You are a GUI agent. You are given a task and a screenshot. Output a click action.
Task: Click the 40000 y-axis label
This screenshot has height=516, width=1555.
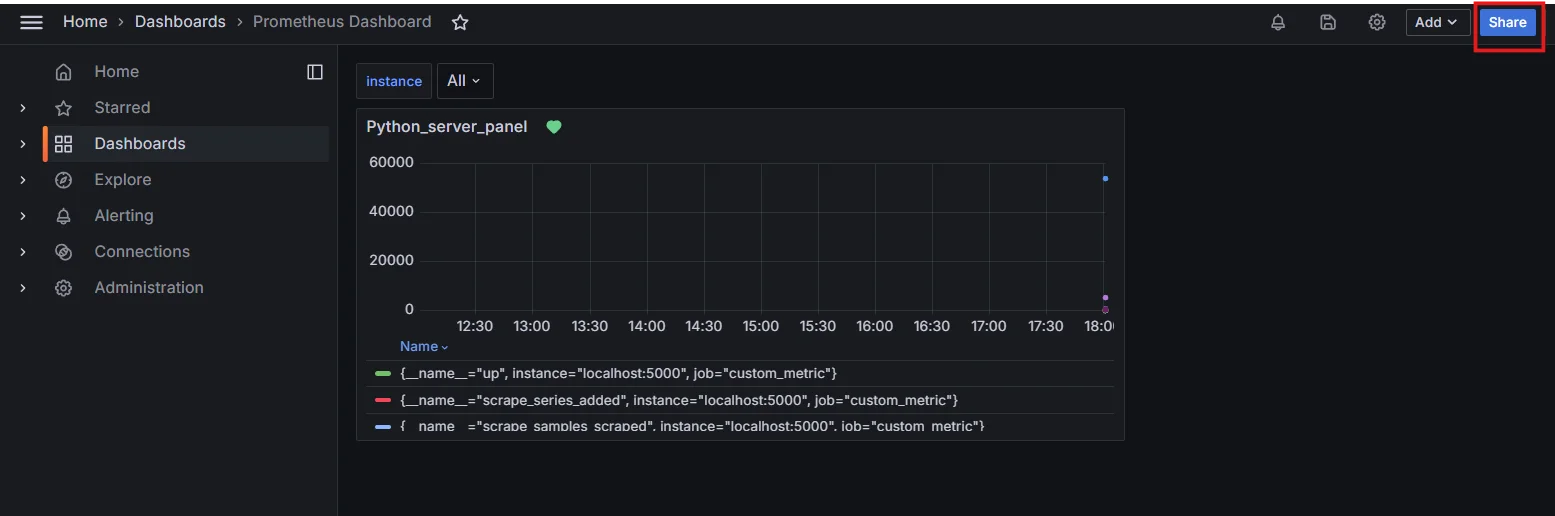(x=390, y=211)
